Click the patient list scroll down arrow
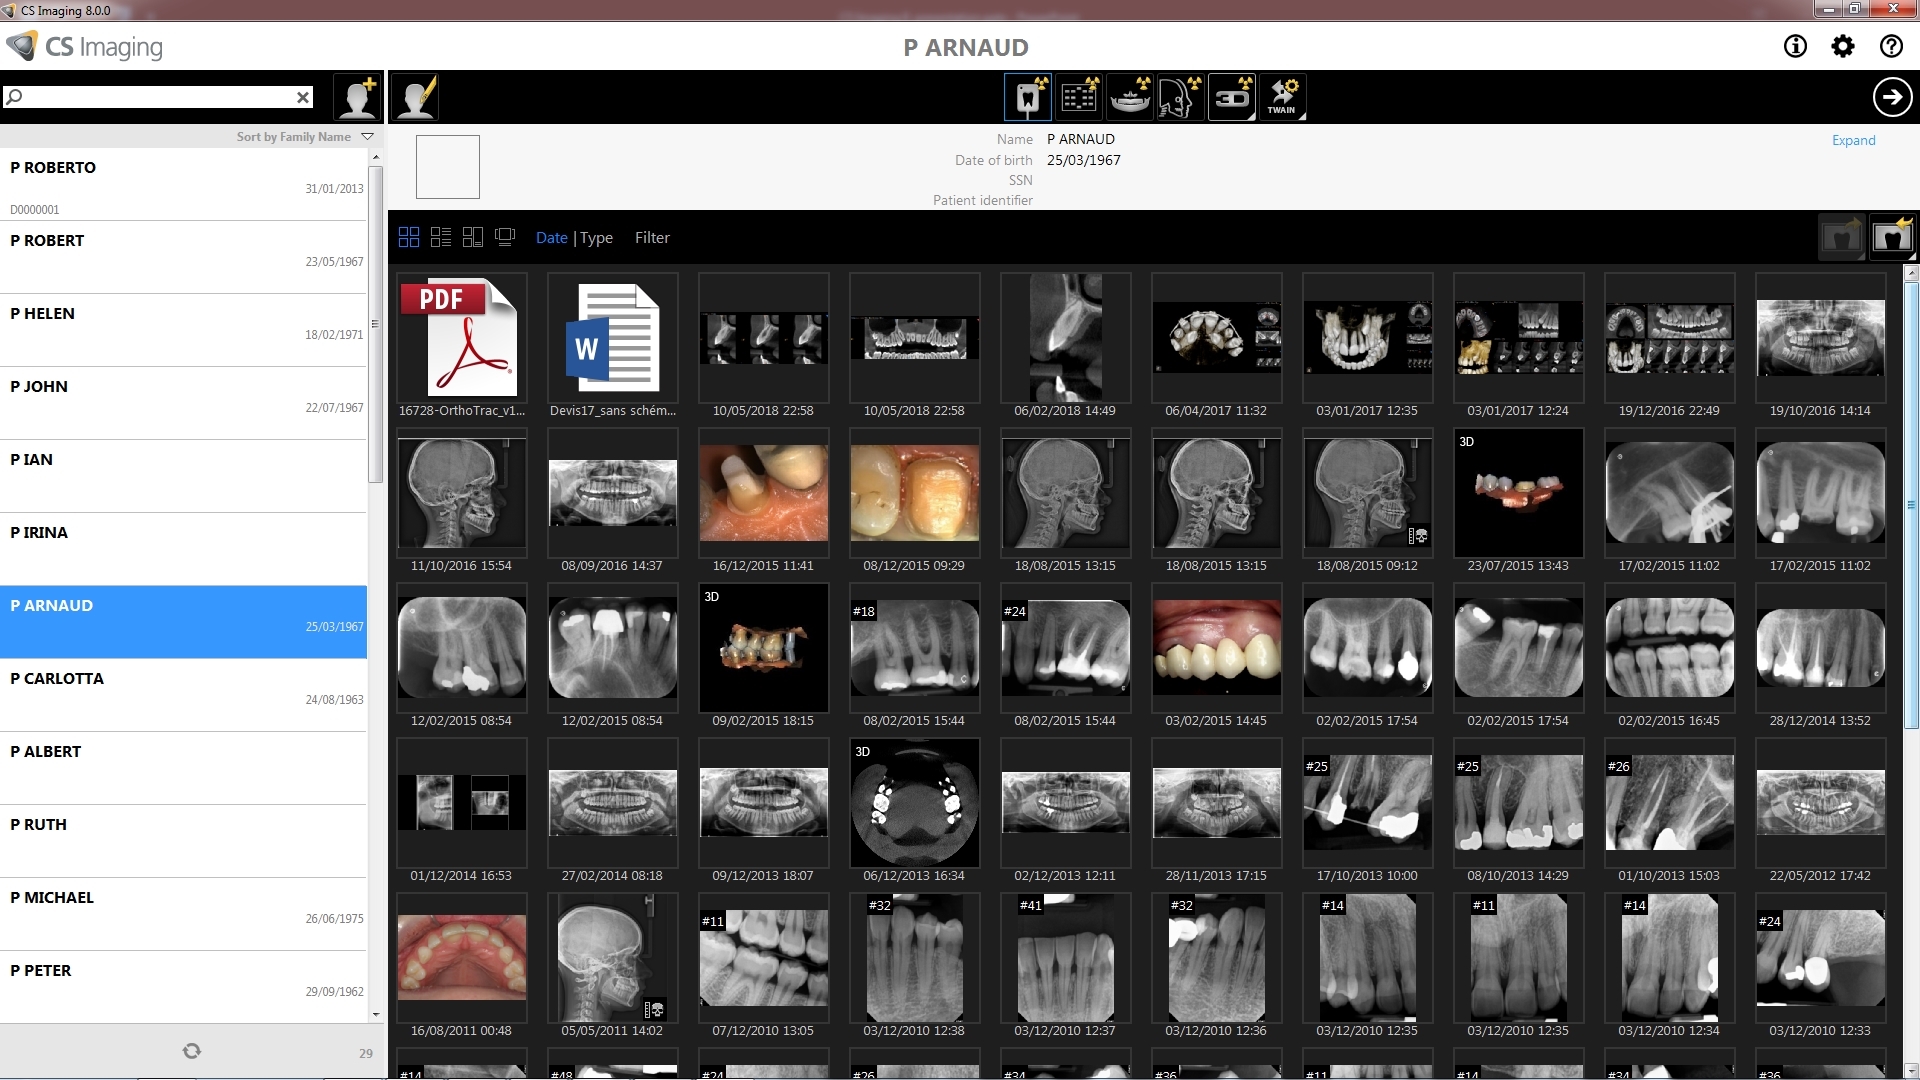Screen dimensions: 1920x1080 tap(376, 1015)
